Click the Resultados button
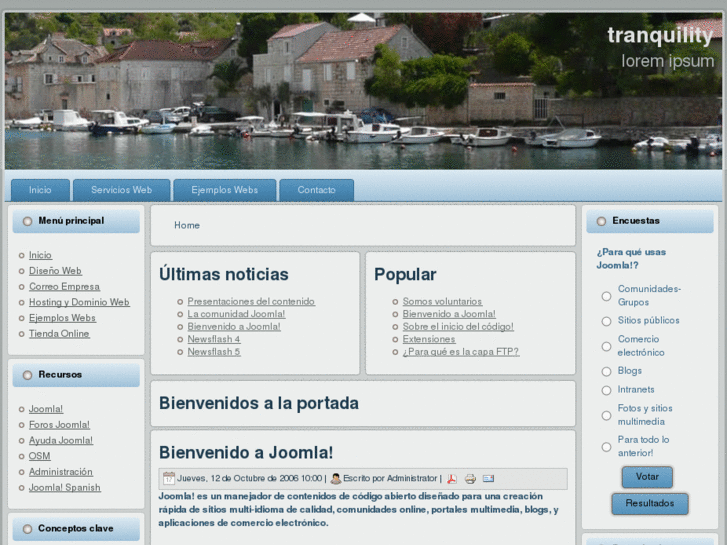This screenshot has height=545, width=727. tap(650, 503)
